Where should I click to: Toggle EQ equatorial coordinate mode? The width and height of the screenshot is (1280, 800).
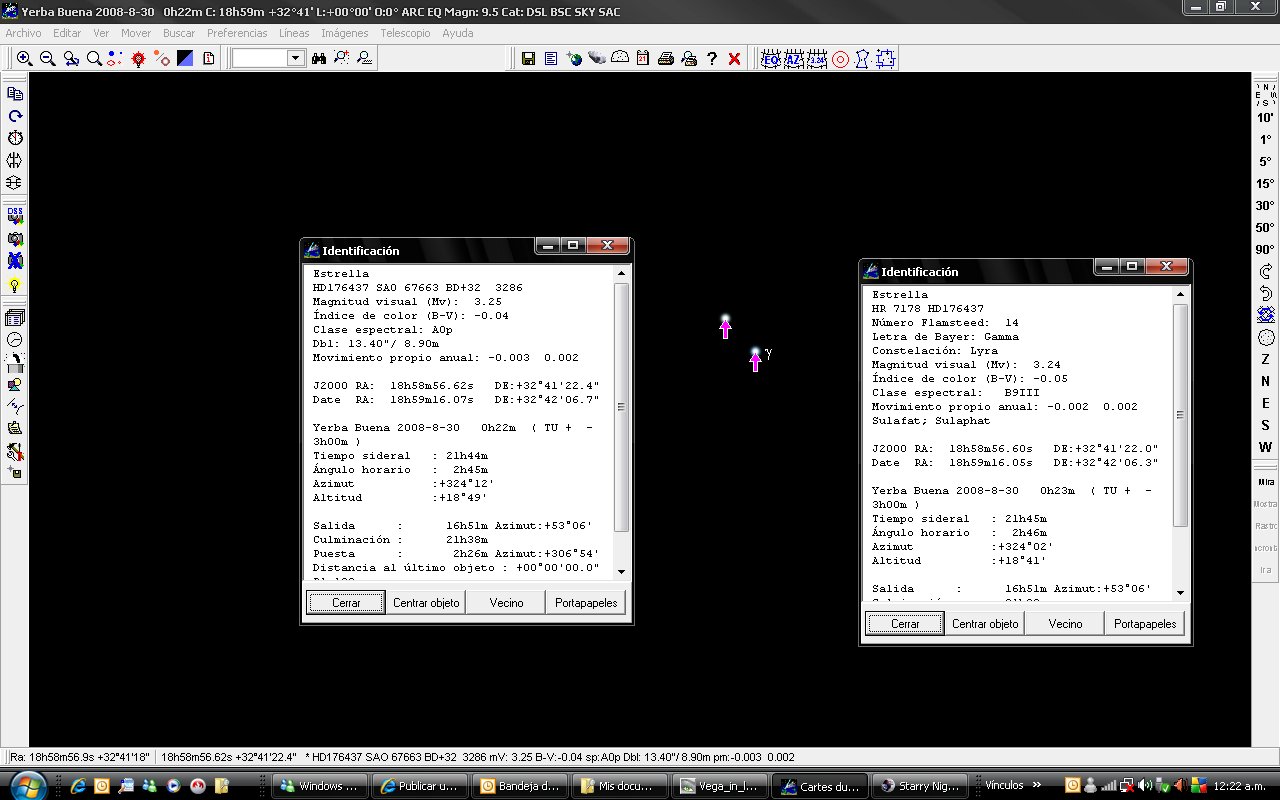771,59
